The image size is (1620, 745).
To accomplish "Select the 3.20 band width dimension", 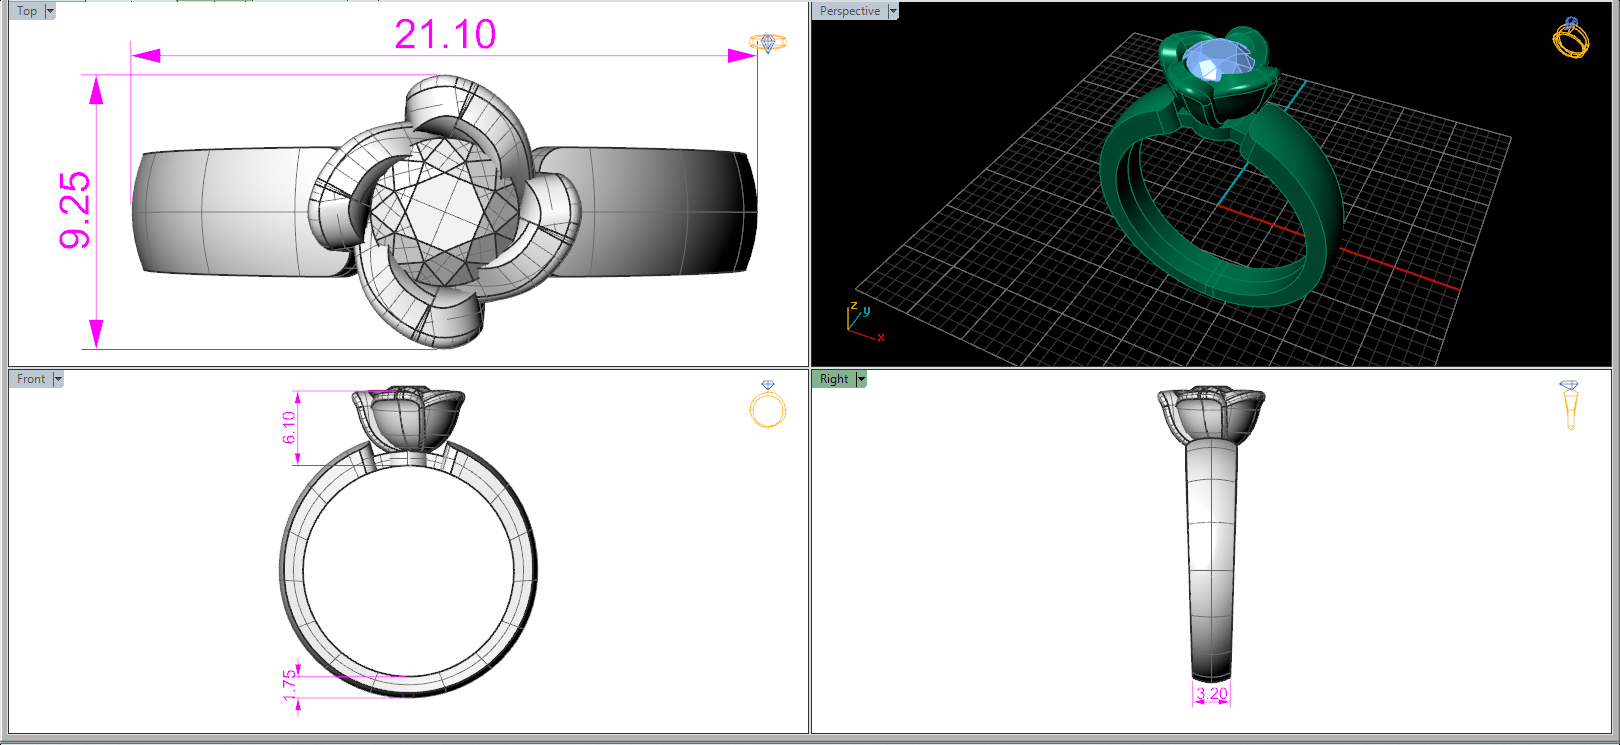I will [x=1212, y=694].
